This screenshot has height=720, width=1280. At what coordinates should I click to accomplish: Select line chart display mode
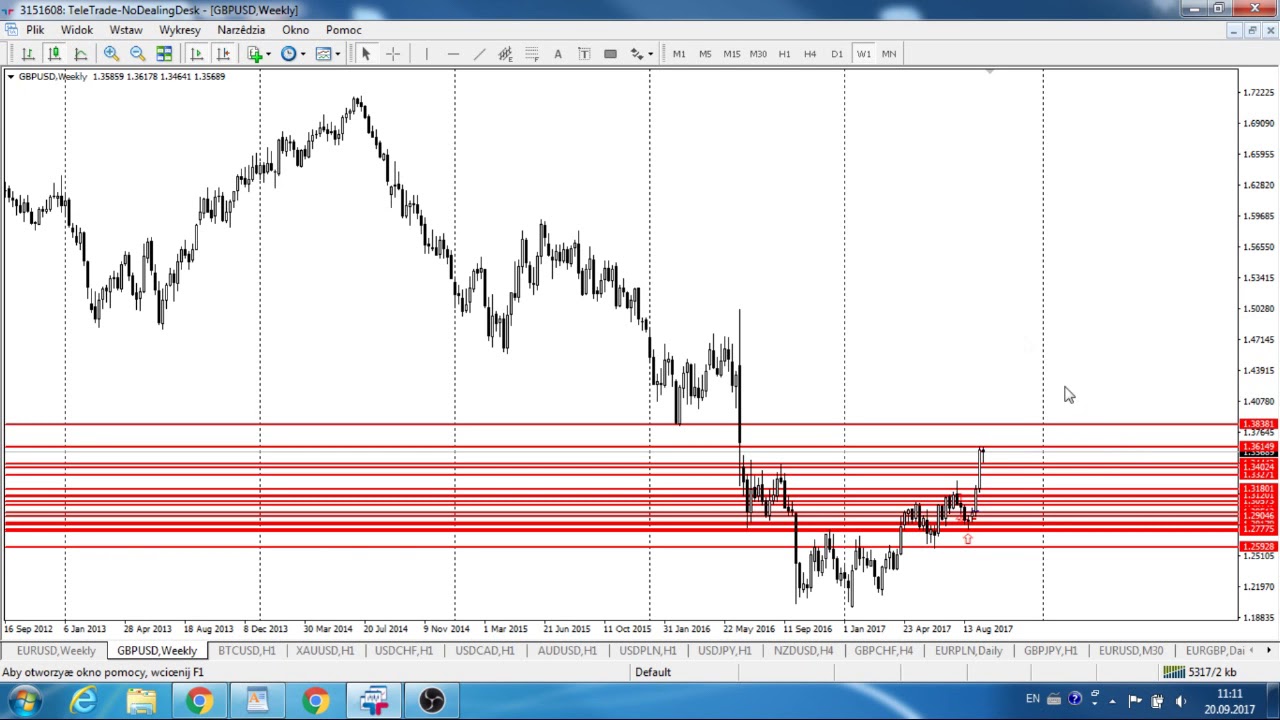click(81, 54)
